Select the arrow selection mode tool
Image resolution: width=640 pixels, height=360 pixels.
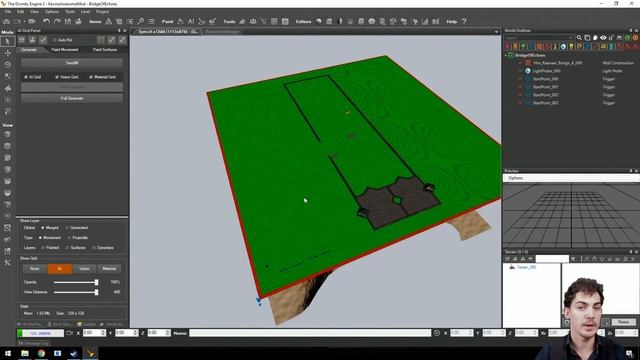(7, 41)
